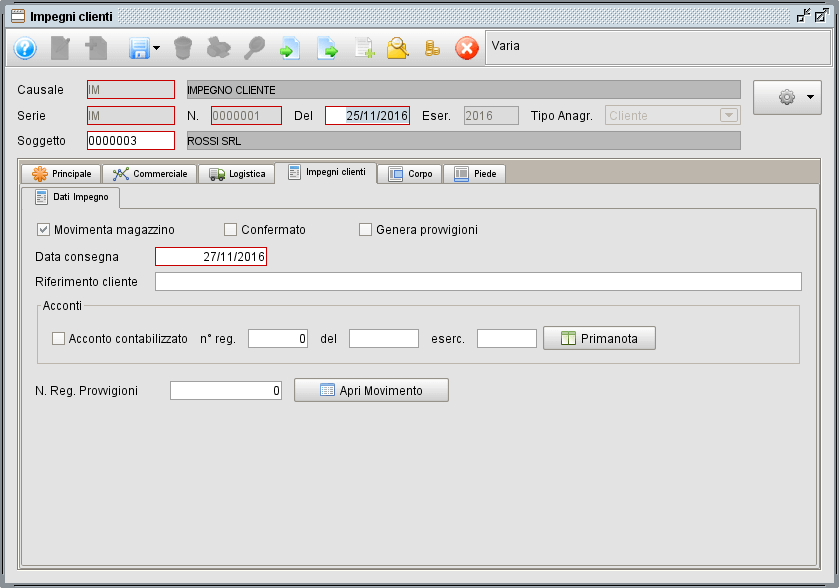Image resolution: width=839 pixels, height=588 pixels.
Task: Open the Logistica tab
Action: pyautogui.click(x=238, y=173)
